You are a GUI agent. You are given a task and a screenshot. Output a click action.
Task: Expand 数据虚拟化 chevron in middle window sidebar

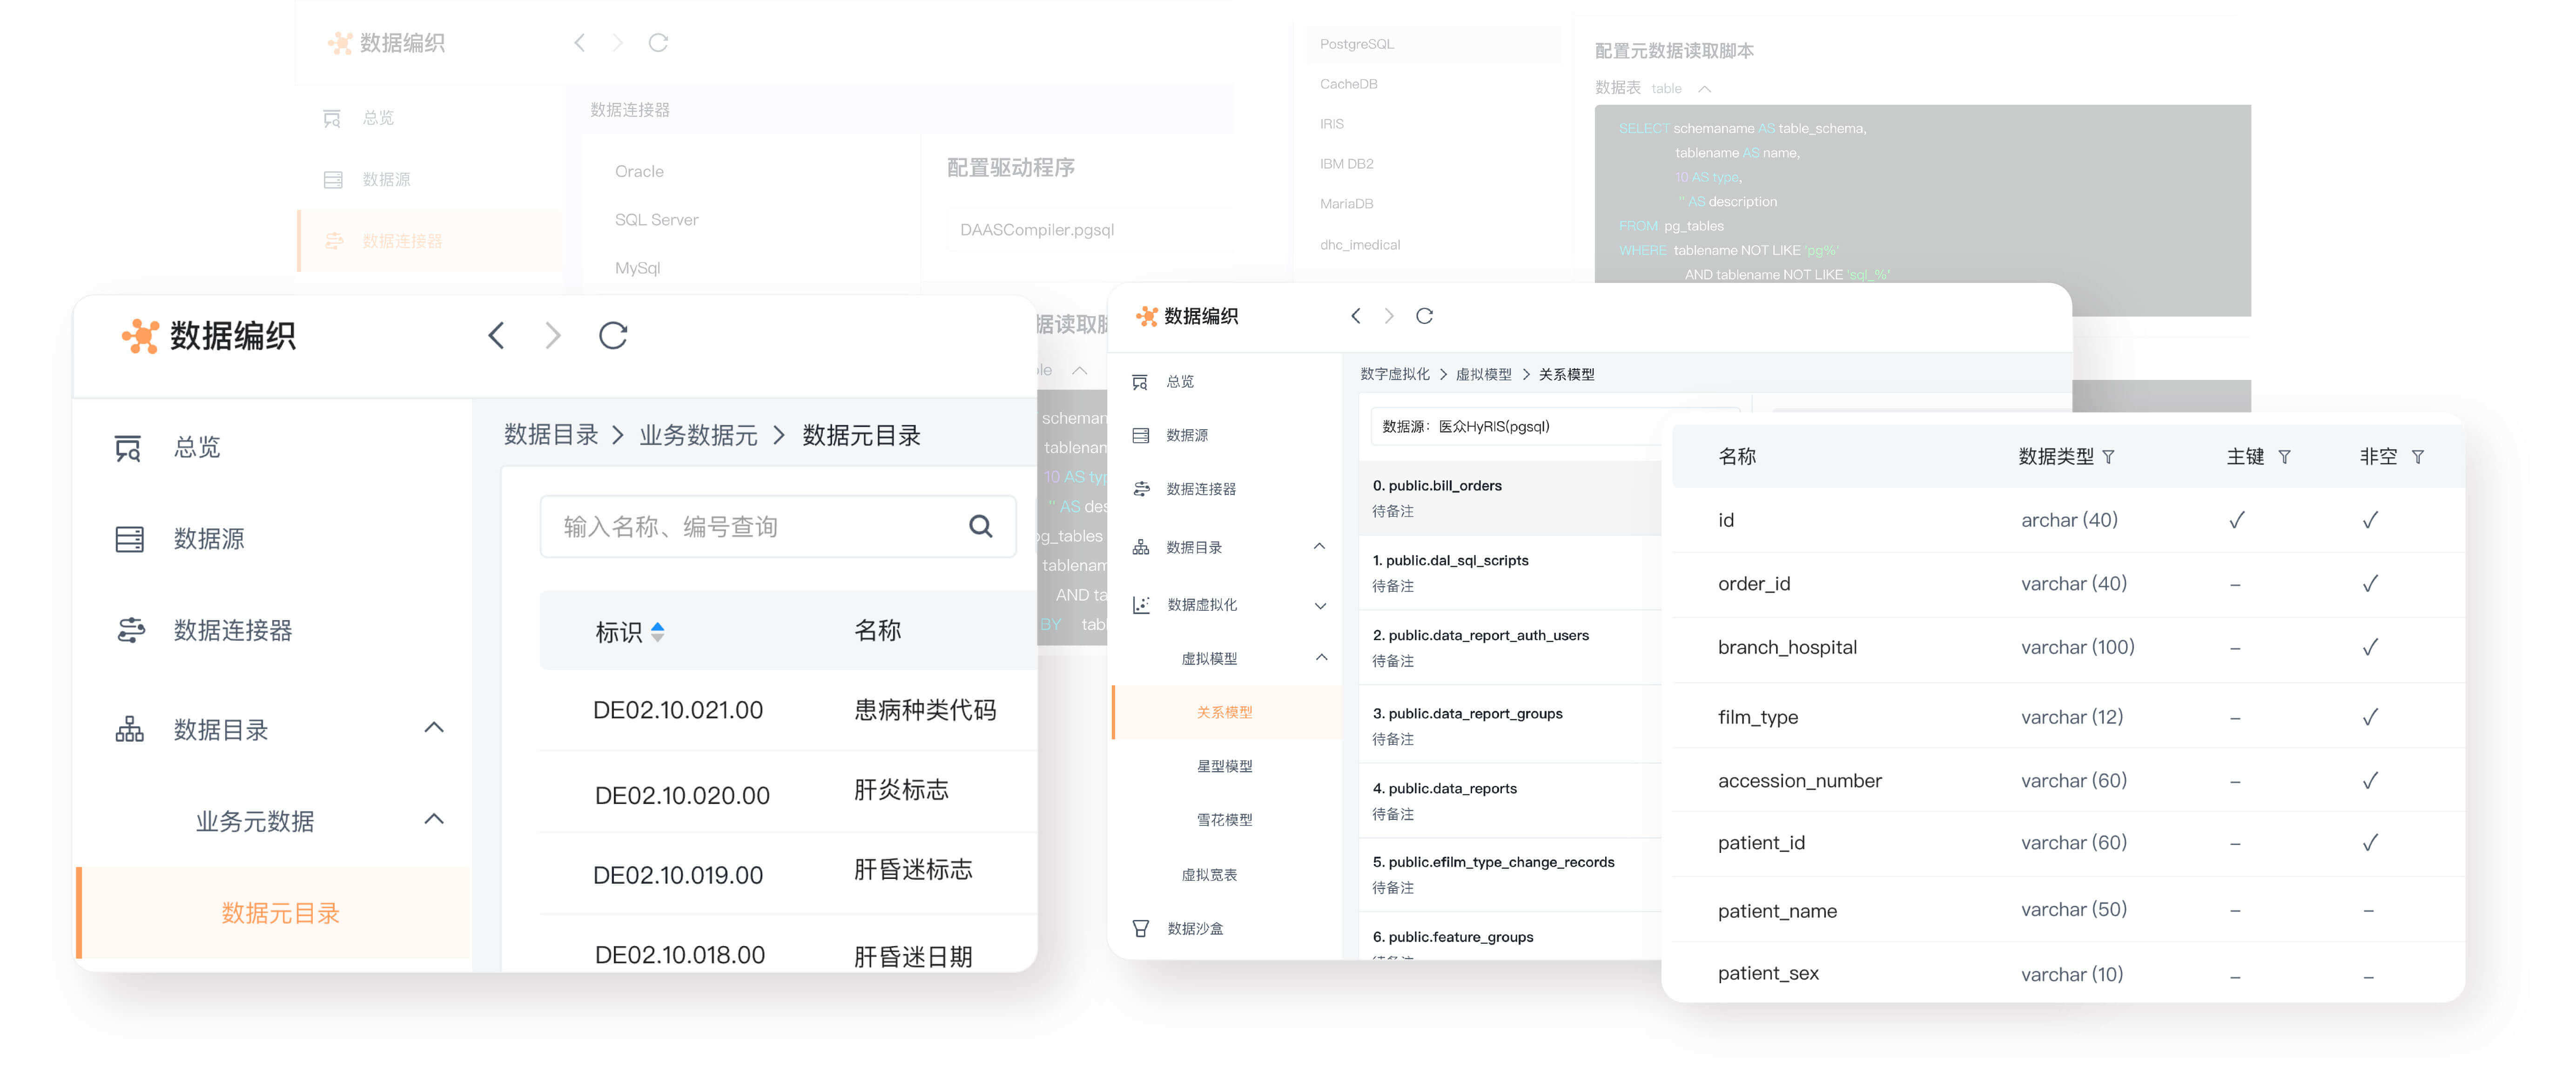1320,606
